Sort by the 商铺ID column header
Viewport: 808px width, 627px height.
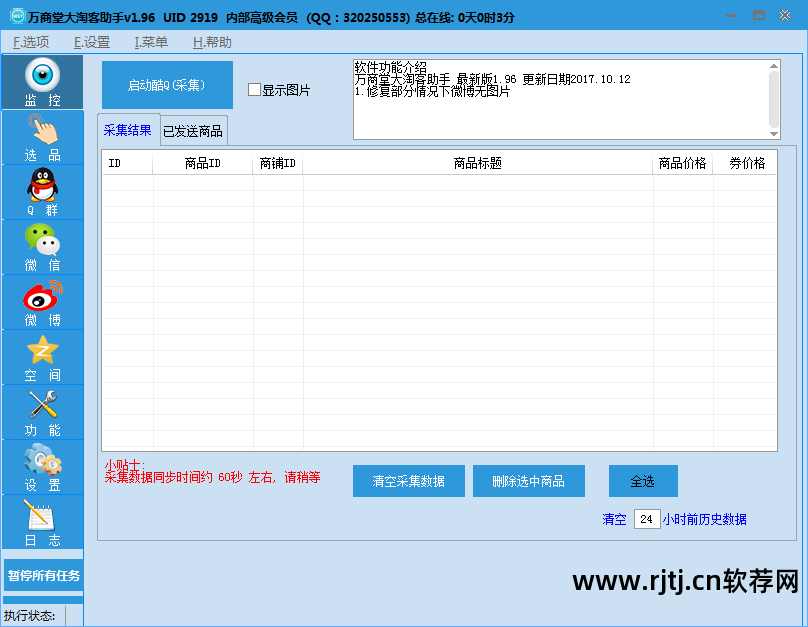pos(278,163)
